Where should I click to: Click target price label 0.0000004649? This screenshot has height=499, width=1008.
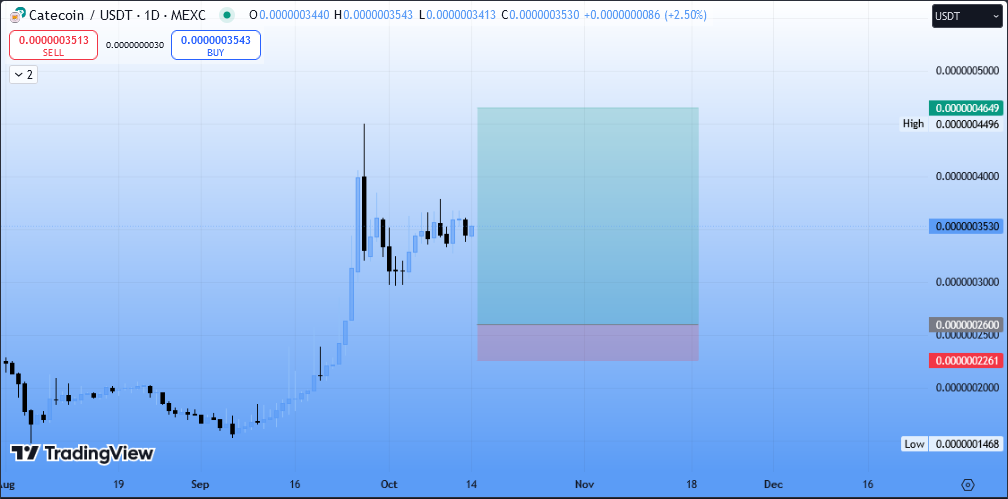coord(966,108)
